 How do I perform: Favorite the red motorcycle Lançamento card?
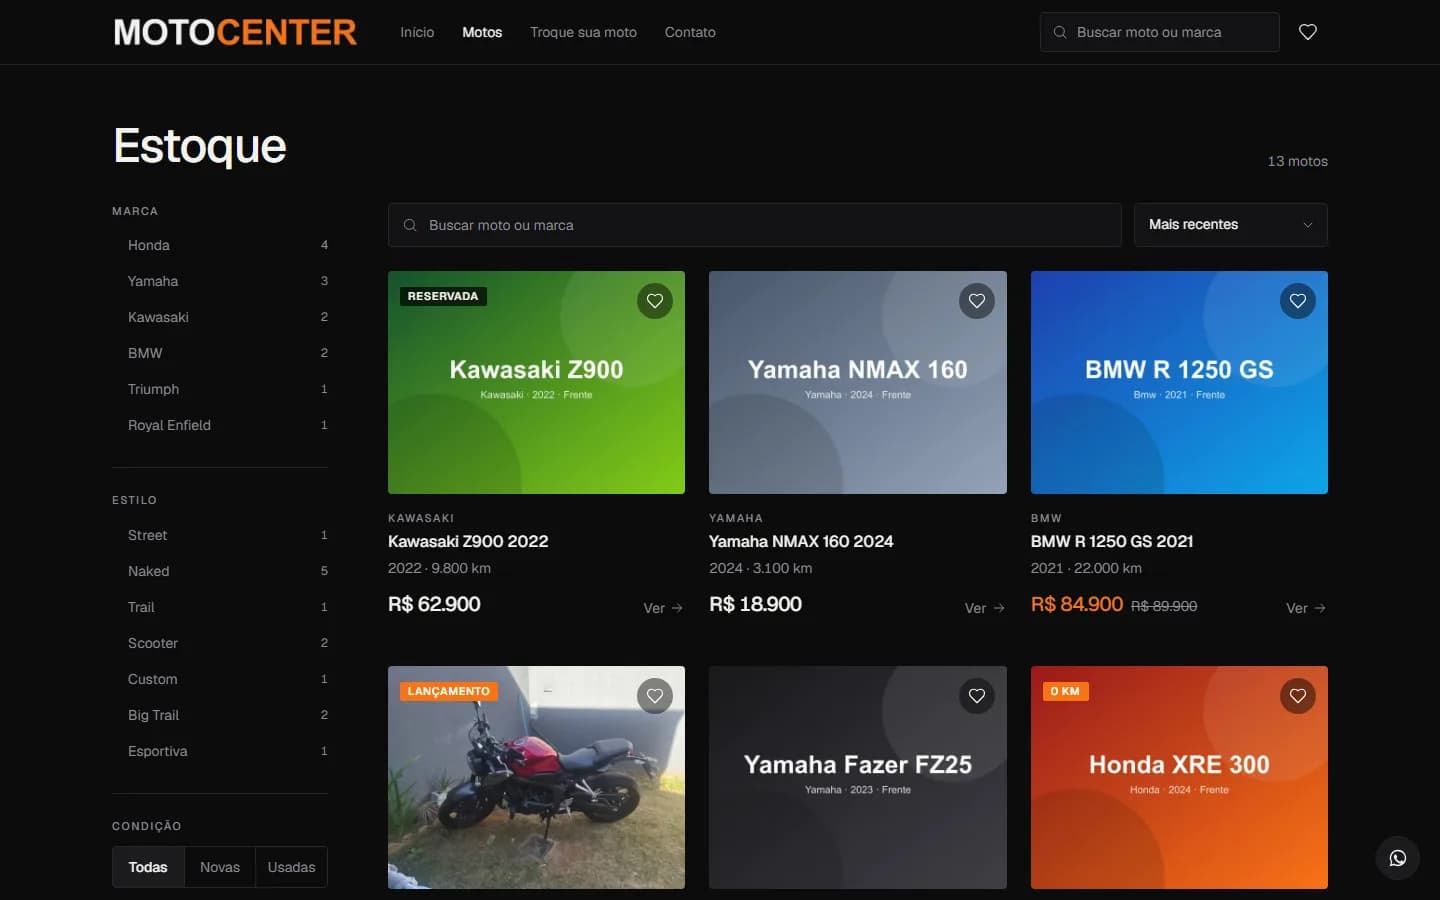click(x=655, y=696)
